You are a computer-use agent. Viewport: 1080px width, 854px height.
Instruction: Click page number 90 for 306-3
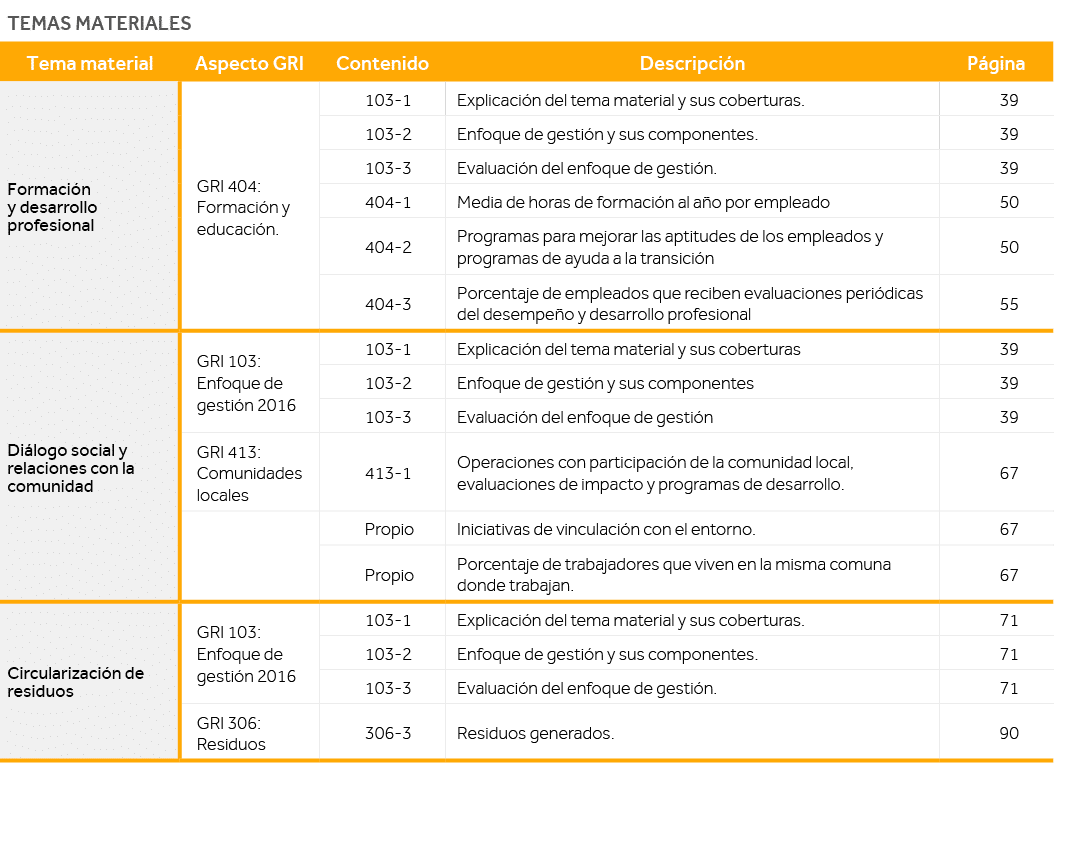1010,730
